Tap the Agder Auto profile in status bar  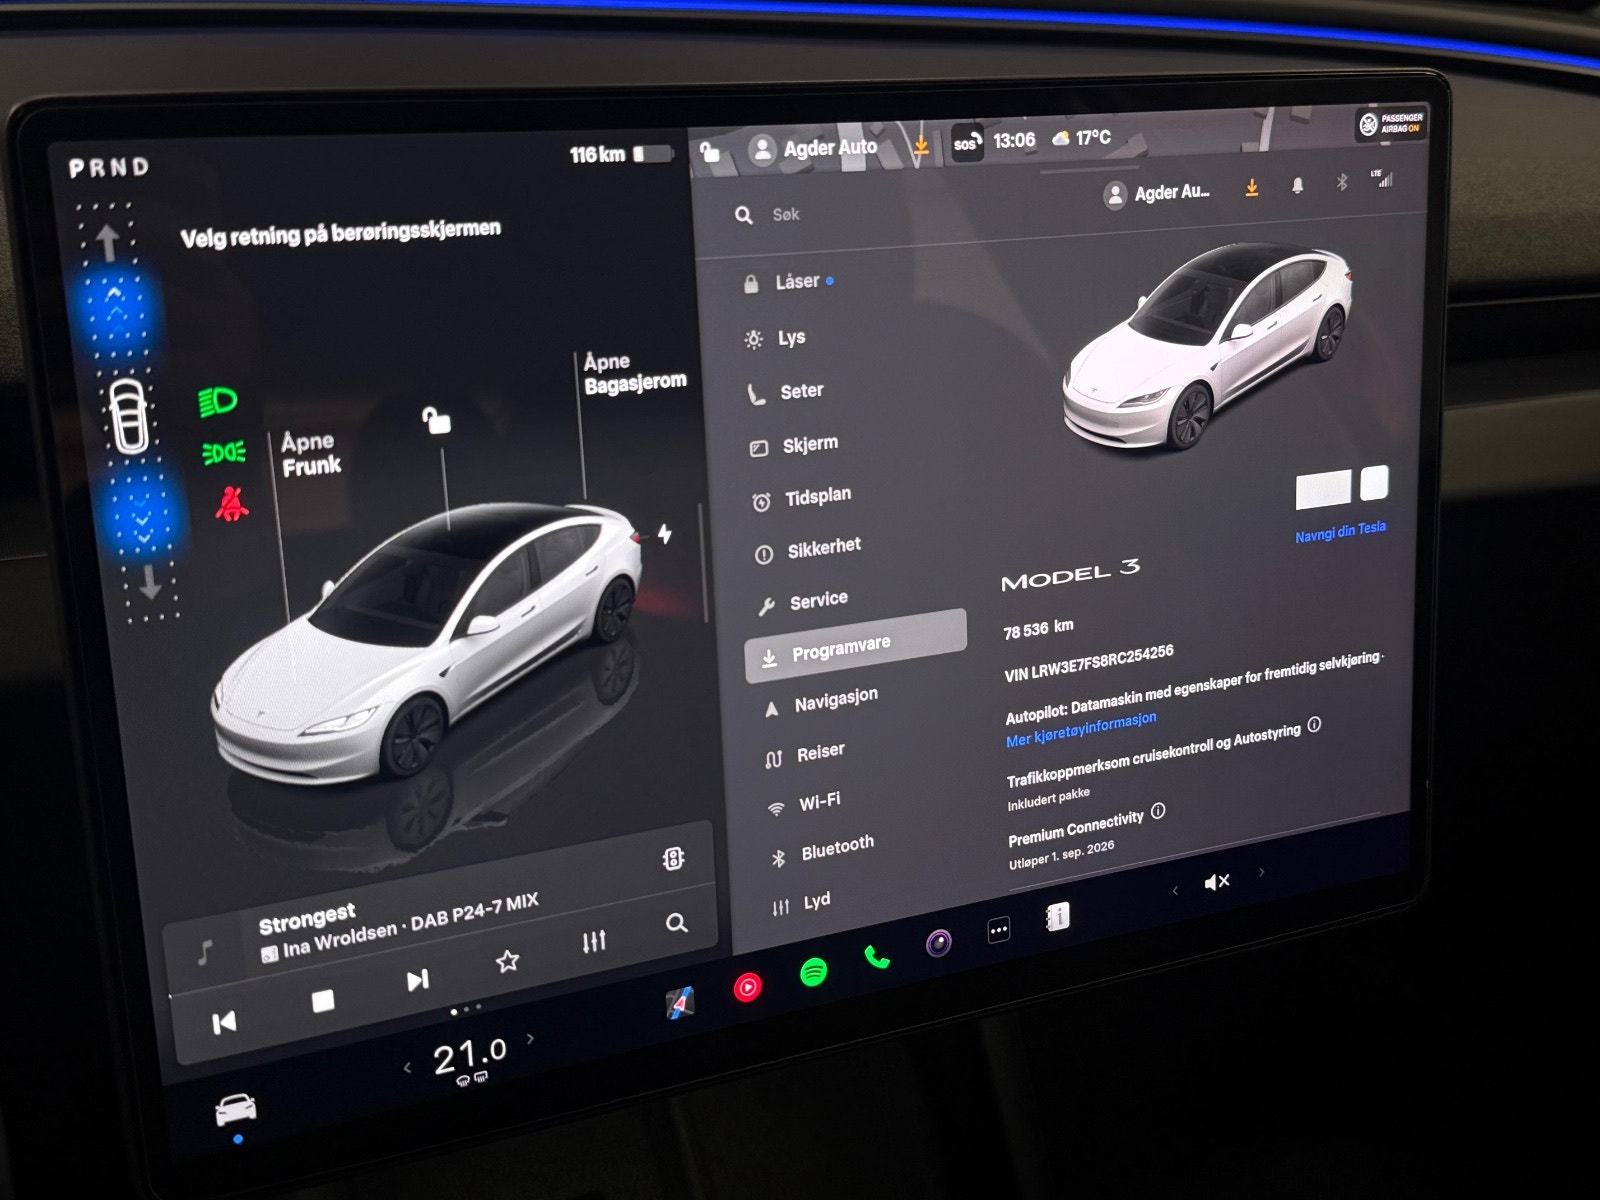coord(813,148)
